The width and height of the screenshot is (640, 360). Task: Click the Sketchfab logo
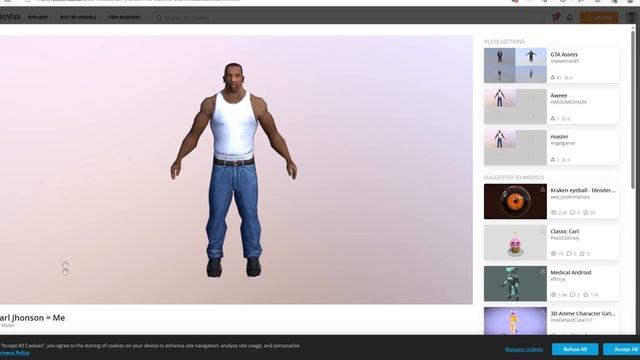[x=10, y=17]
